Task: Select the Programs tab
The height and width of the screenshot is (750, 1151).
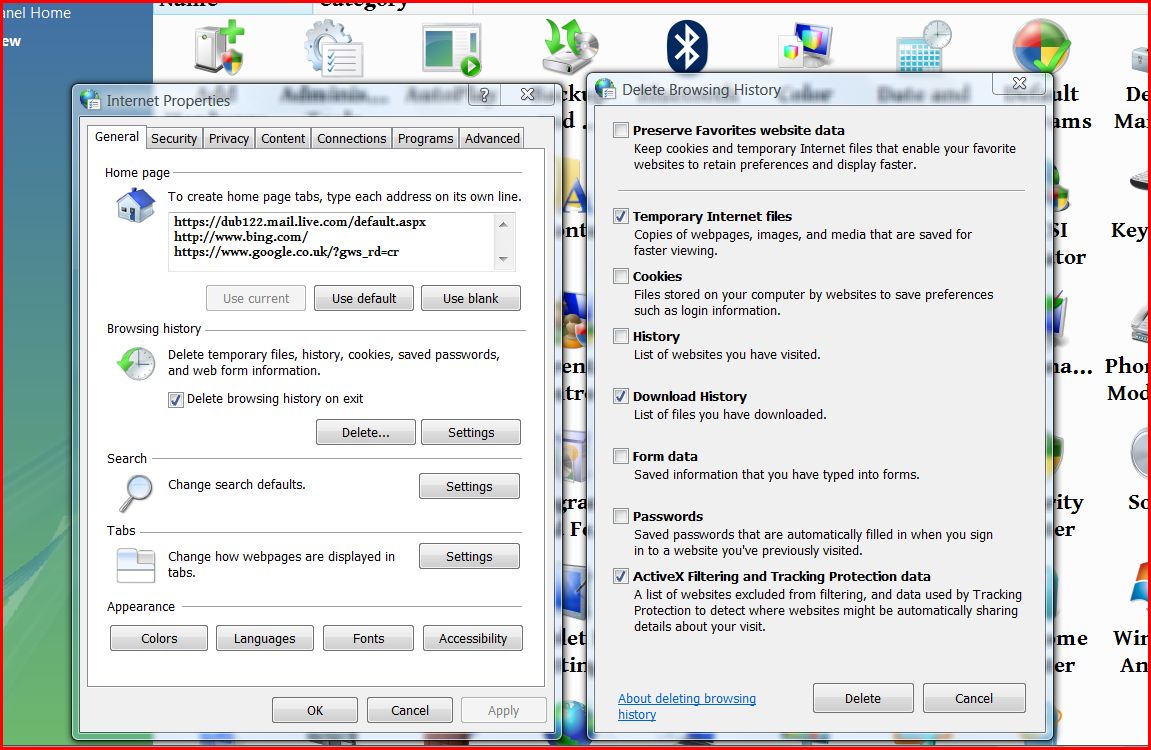Action: (x=425, y=138)
